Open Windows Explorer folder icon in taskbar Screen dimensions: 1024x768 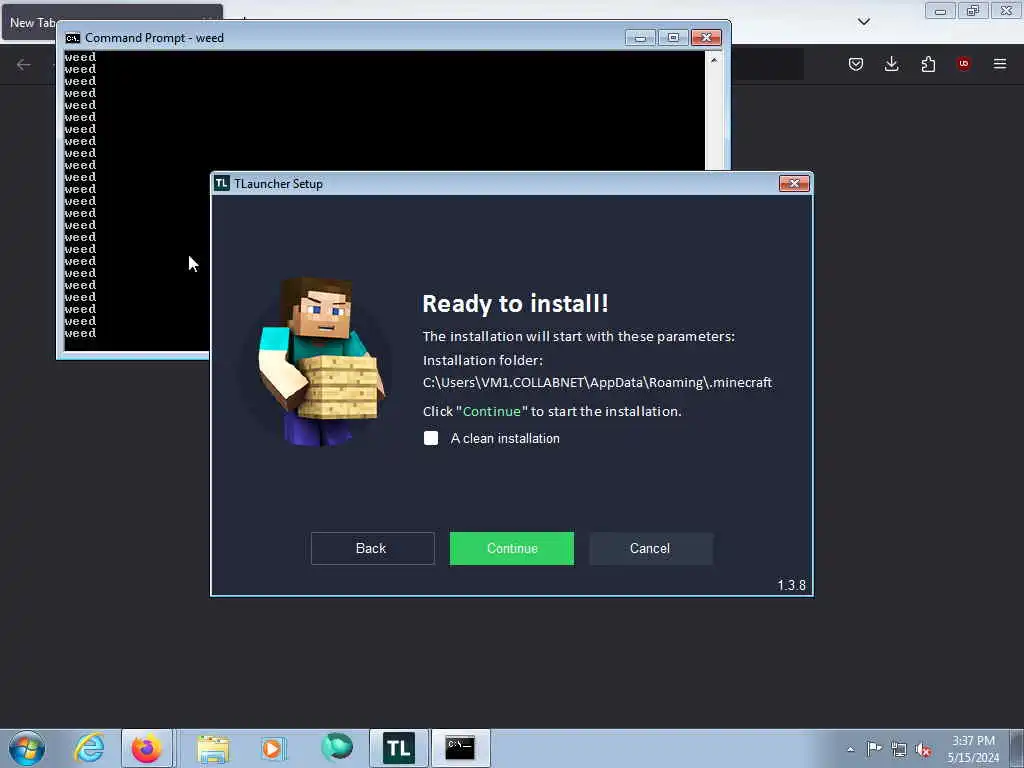click(x=213, y=748)
